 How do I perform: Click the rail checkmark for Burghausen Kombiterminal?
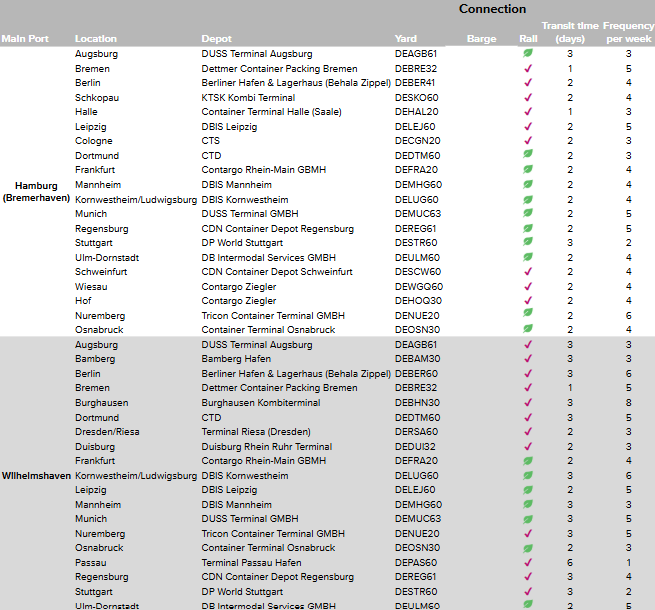[x=528, y=403]
